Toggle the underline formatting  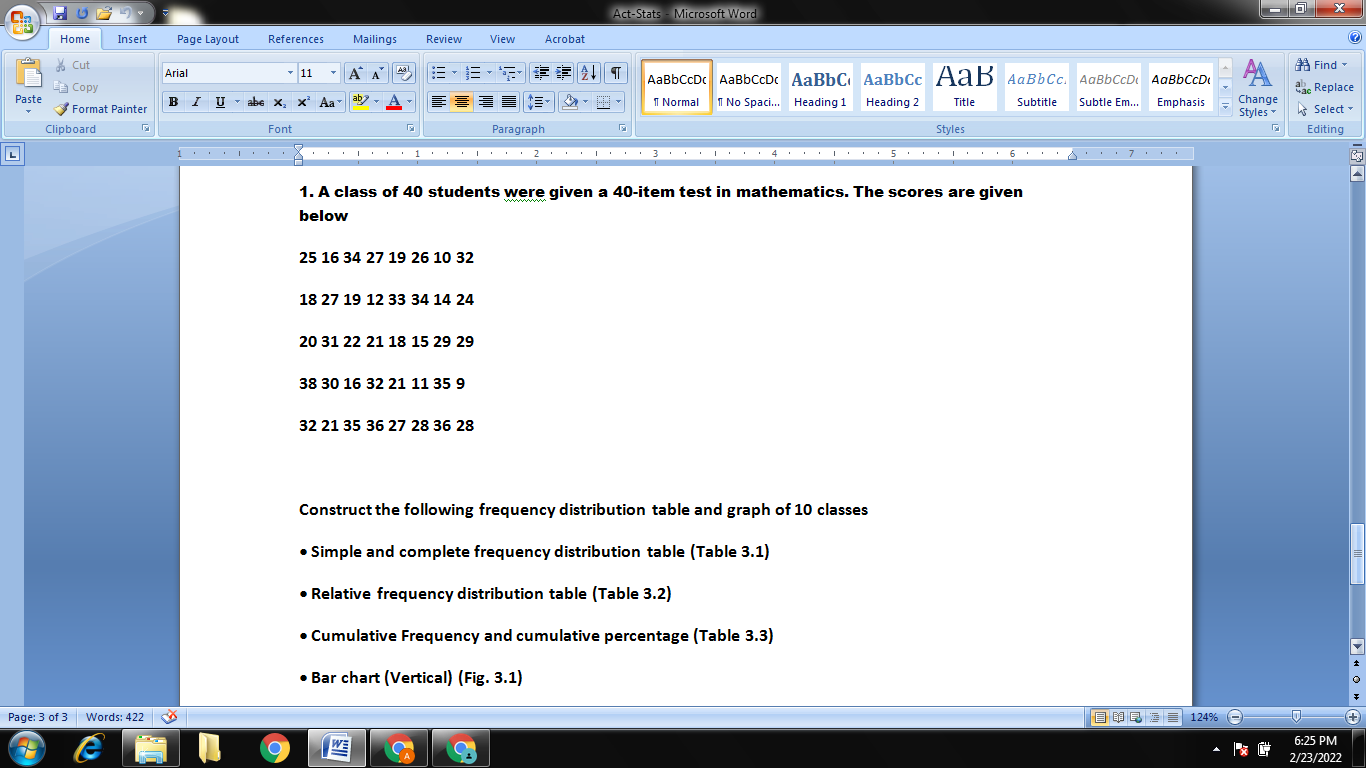220,103
